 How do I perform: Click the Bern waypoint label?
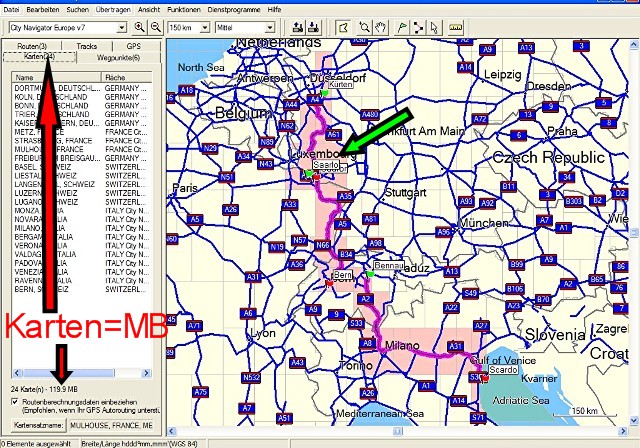tap(342, 275)
